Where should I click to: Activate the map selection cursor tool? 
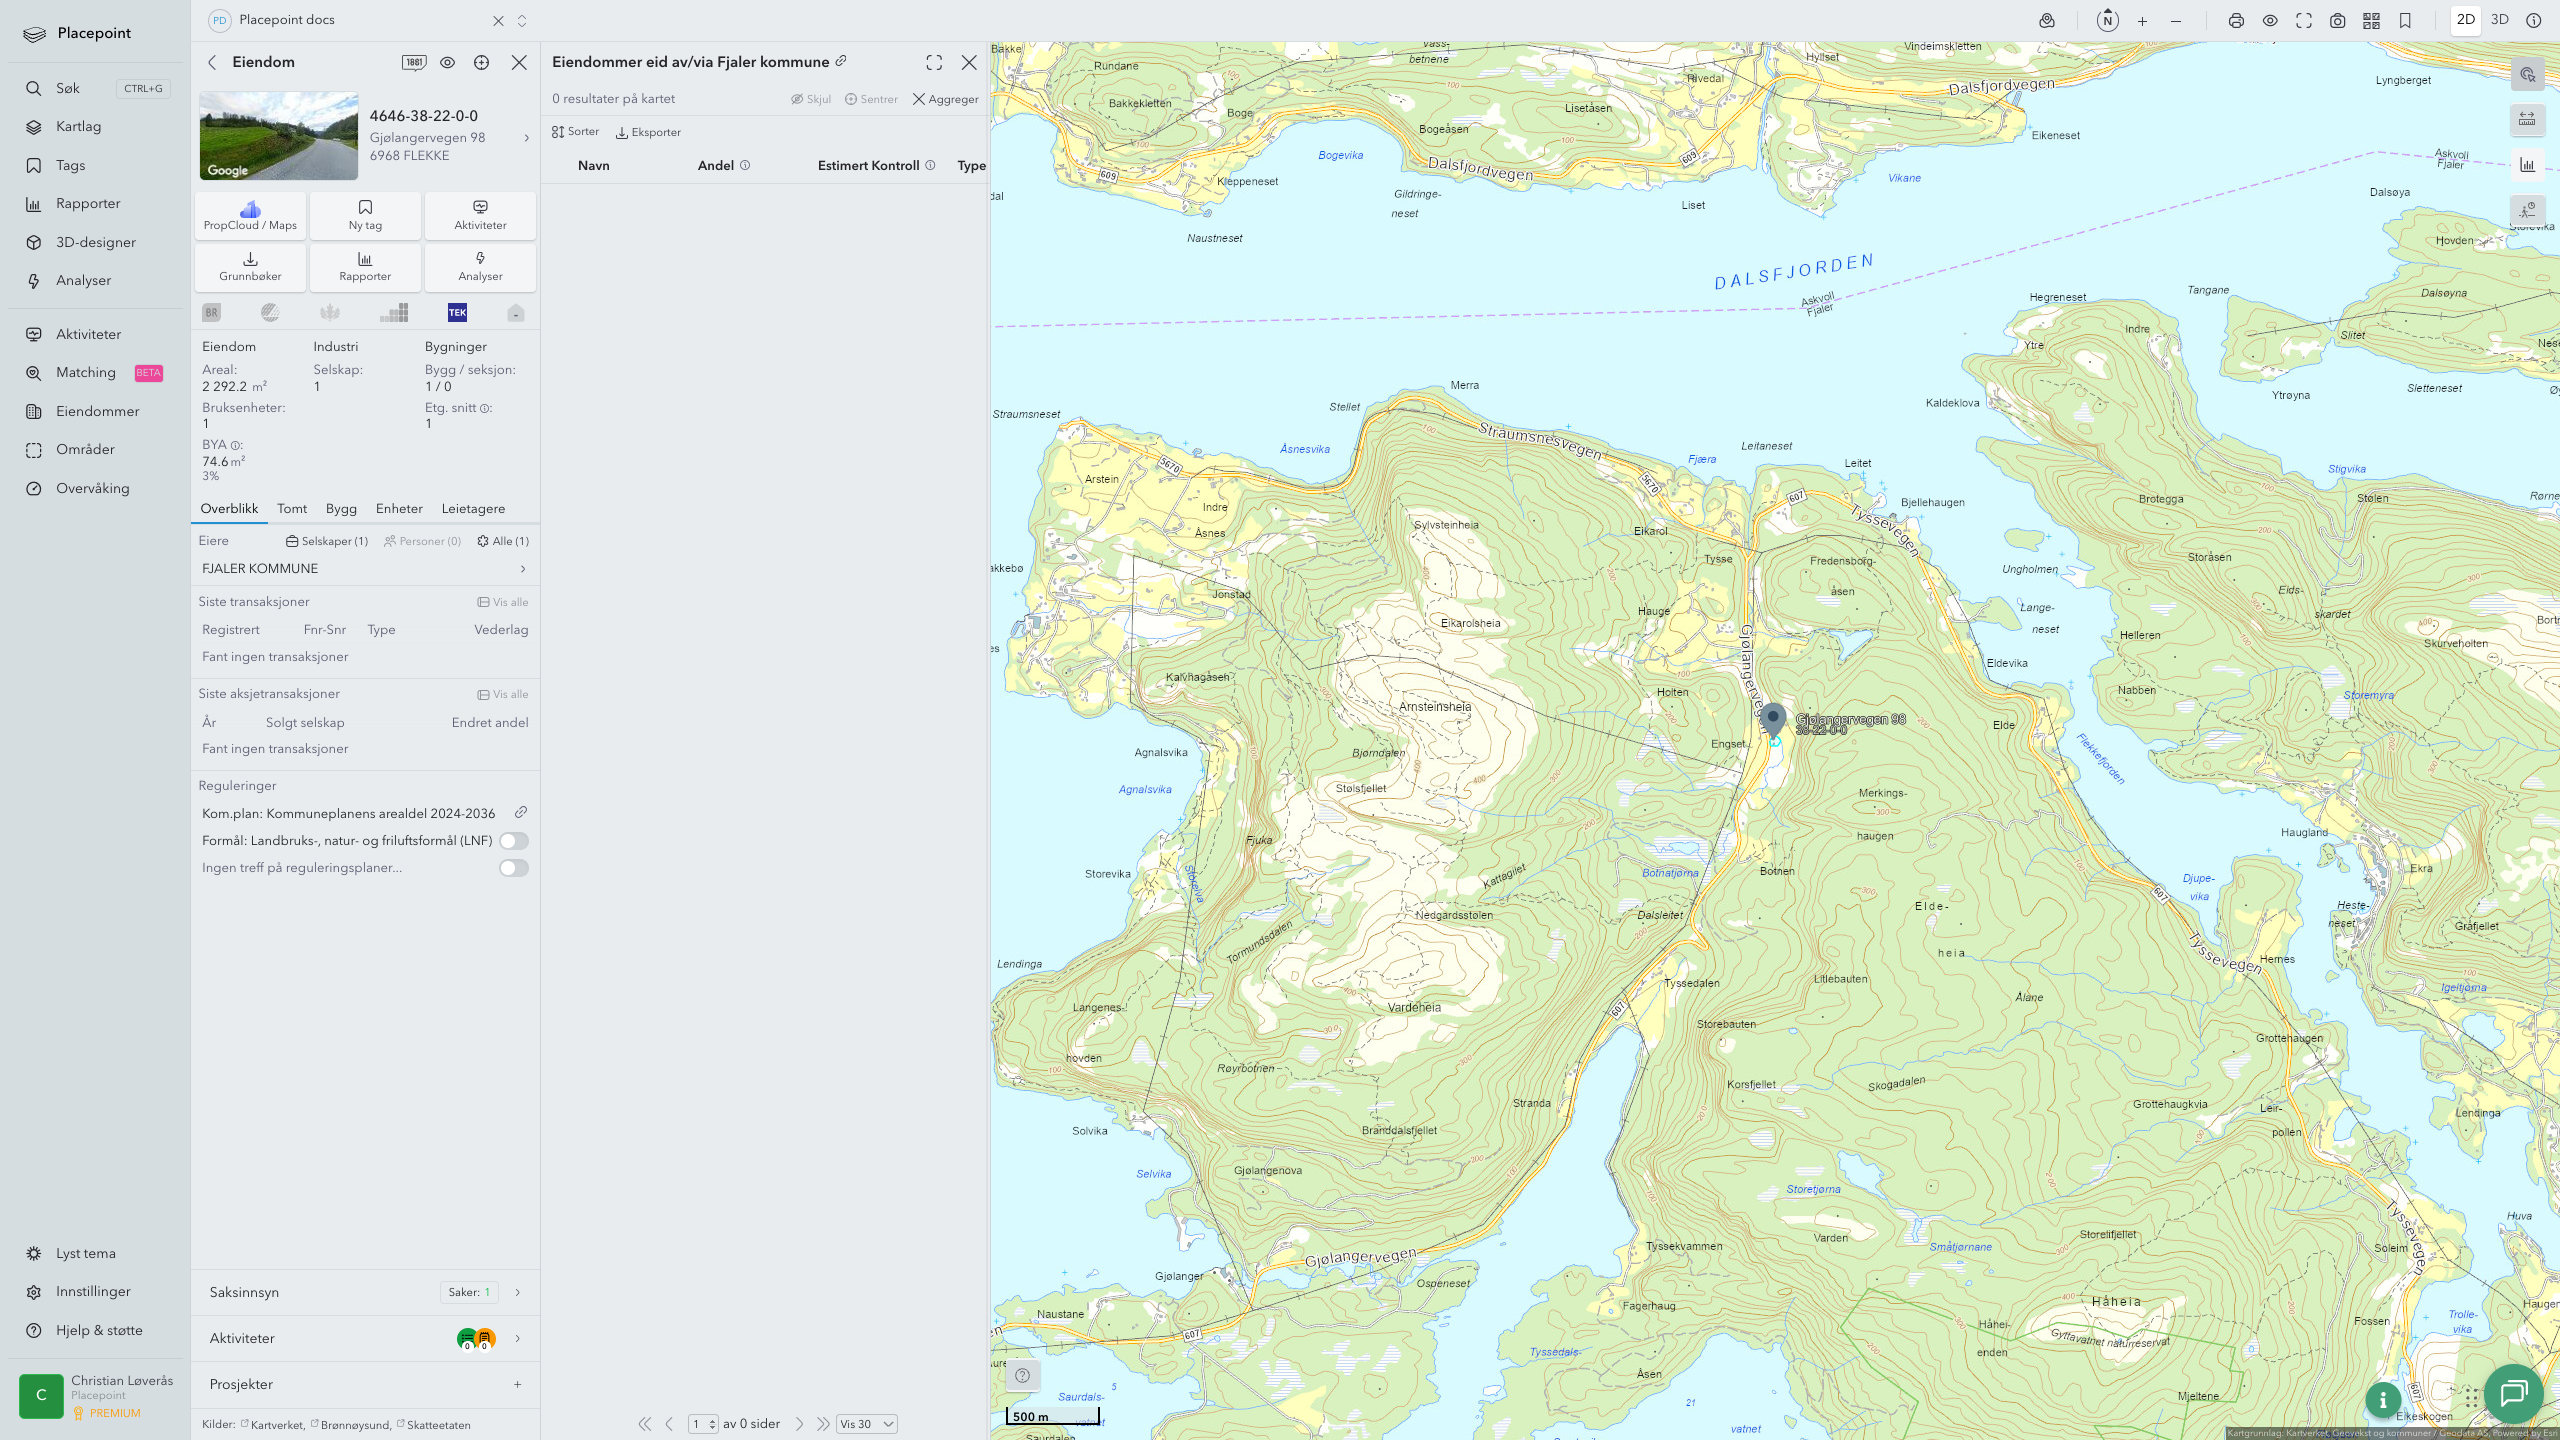[2527, 75]
